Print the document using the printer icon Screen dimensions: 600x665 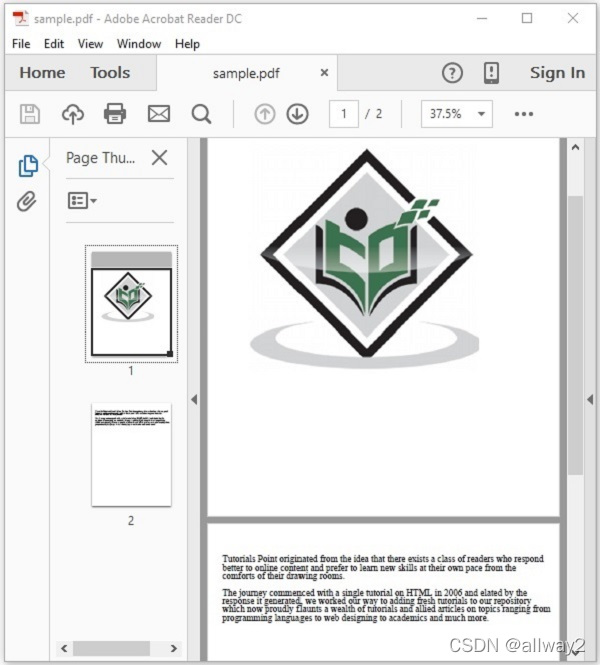tap(115, 114)
